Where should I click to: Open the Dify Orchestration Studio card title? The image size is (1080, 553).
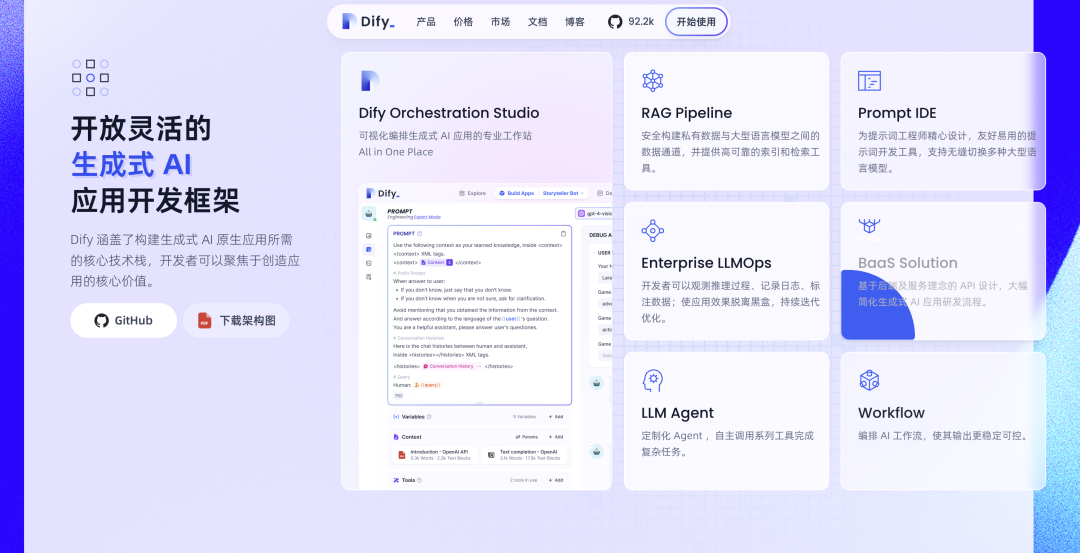tap(448, 113)
